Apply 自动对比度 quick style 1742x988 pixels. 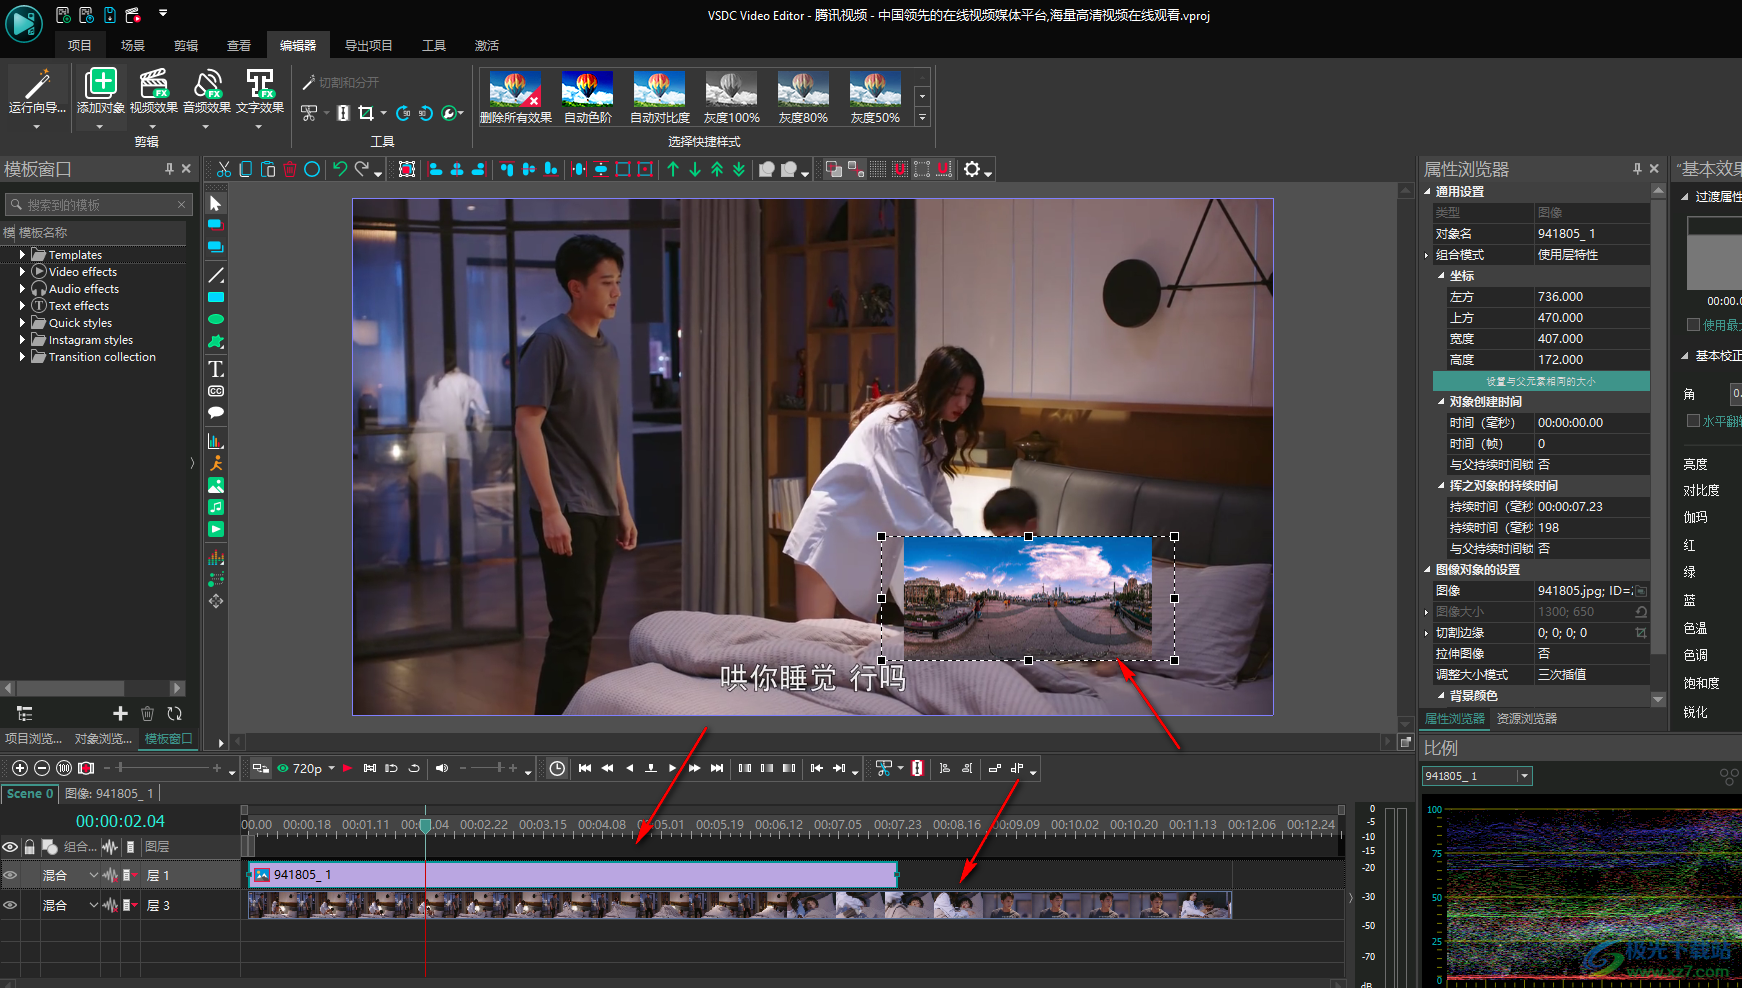(660, 97)
